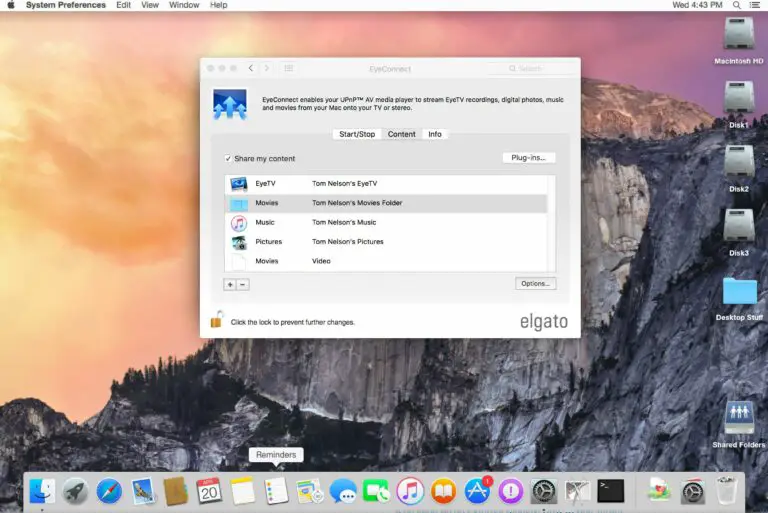Select Shared Folders volume on desktop
This screenshot has width=768, height=513.
(x=739, y=424)
